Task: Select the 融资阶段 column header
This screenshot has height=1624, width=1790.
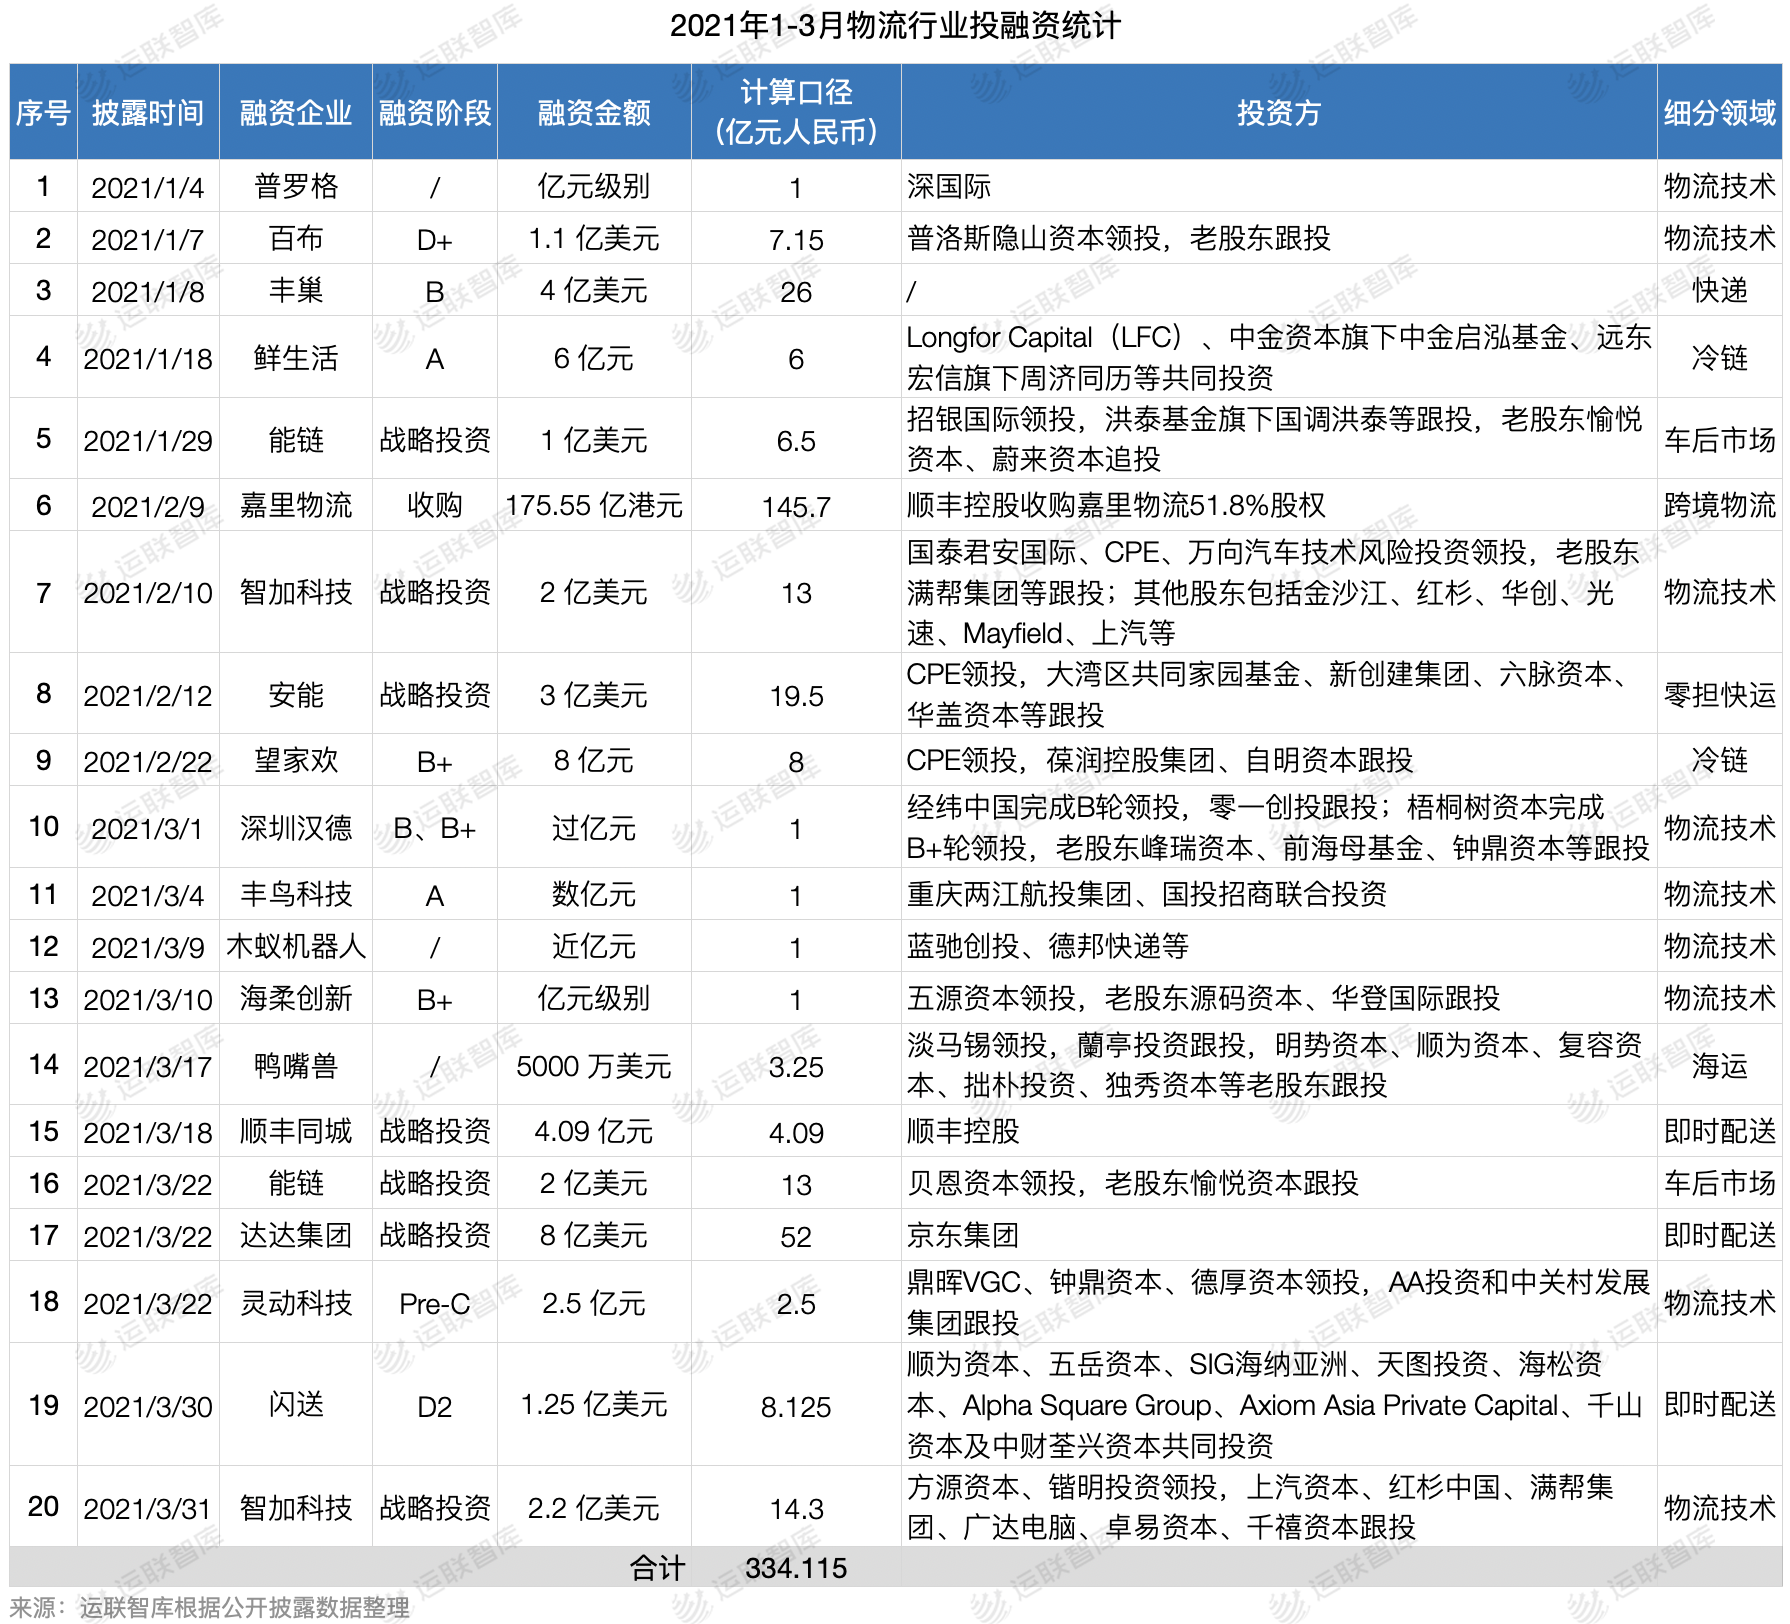Action: 435,113
